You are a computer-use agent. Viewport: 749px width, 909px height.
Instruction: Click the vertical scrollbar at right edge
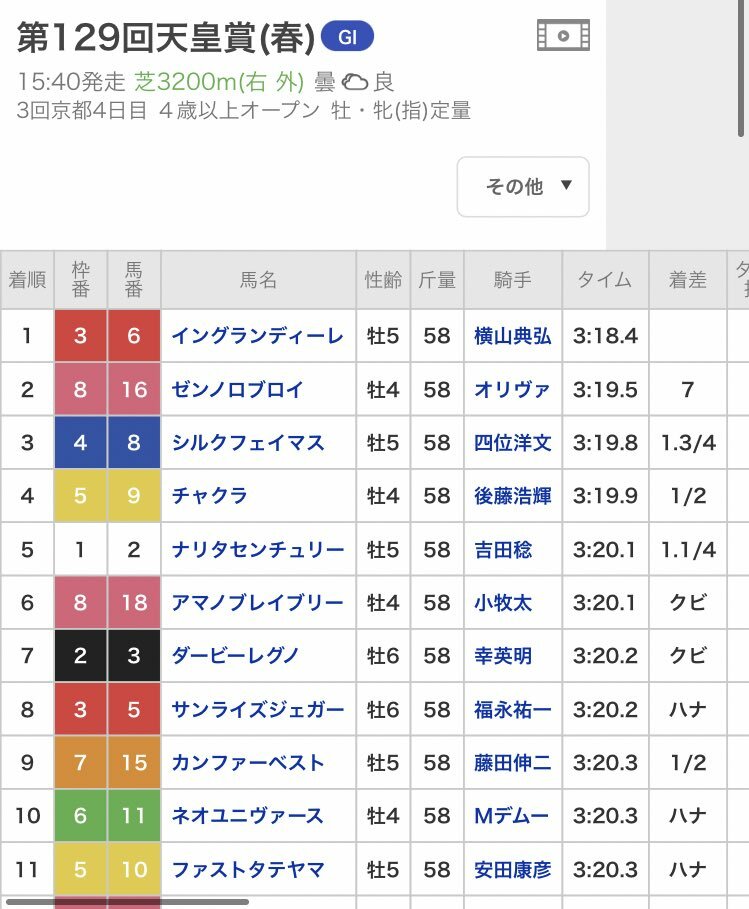click(x=741, y=68)
